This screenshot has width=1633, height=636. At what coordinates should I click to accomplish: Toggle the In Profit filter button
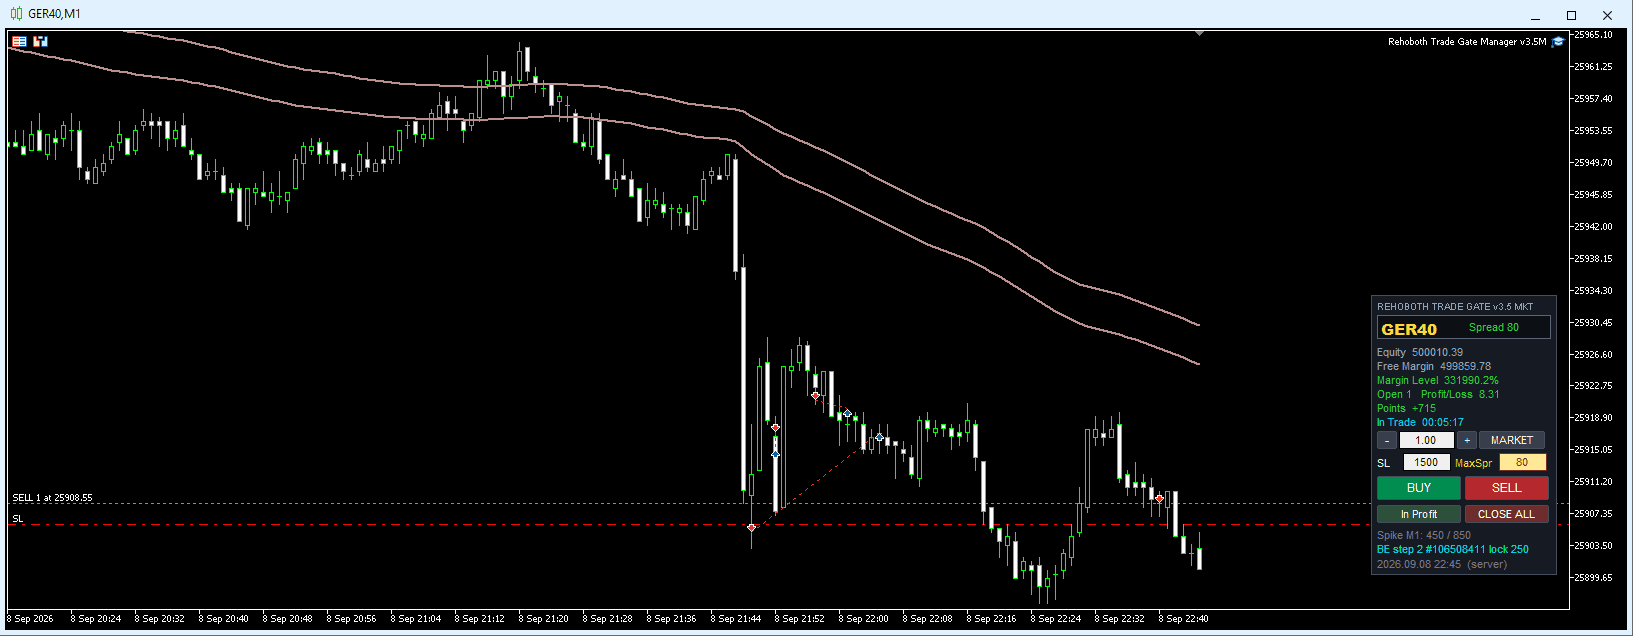(x=1418, y=514)
